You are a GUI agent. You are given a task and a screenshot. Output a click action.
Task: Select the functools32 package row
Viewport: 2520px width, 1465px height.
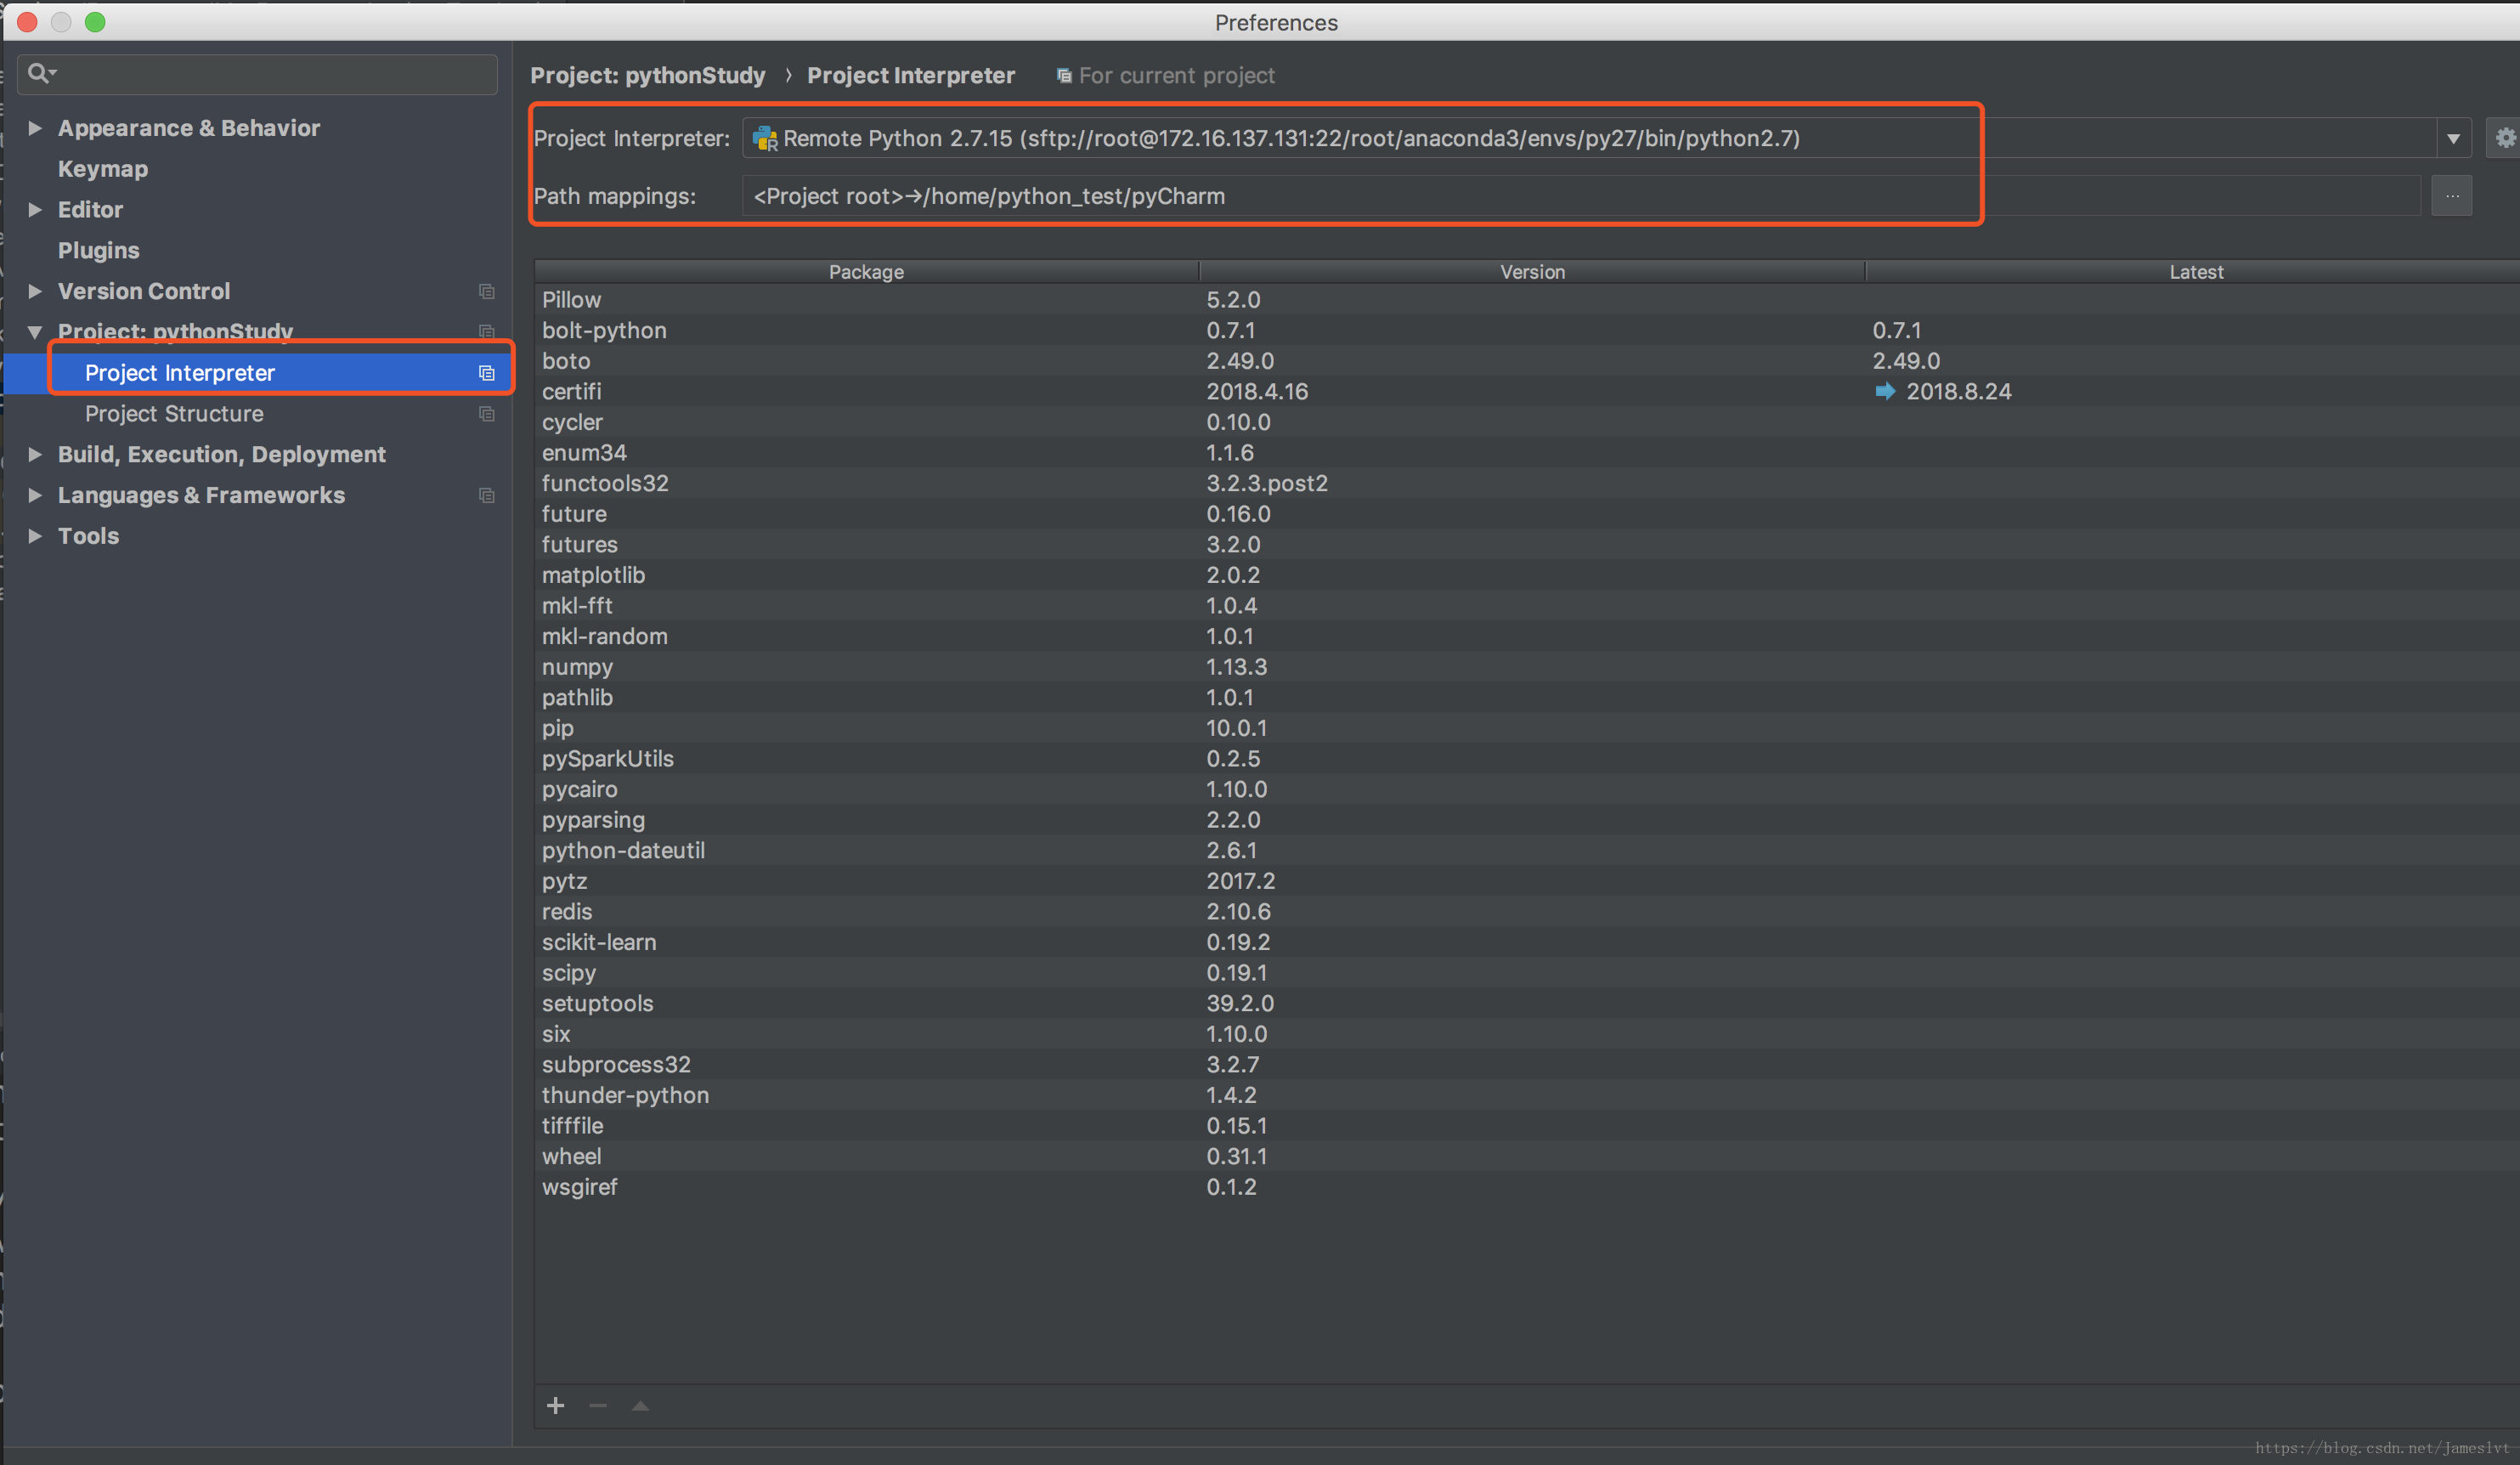1527,483
